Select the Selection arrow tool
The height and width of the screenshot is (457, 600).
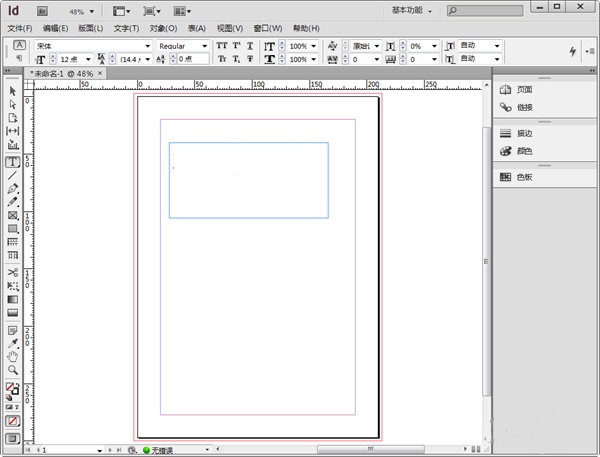13,91
